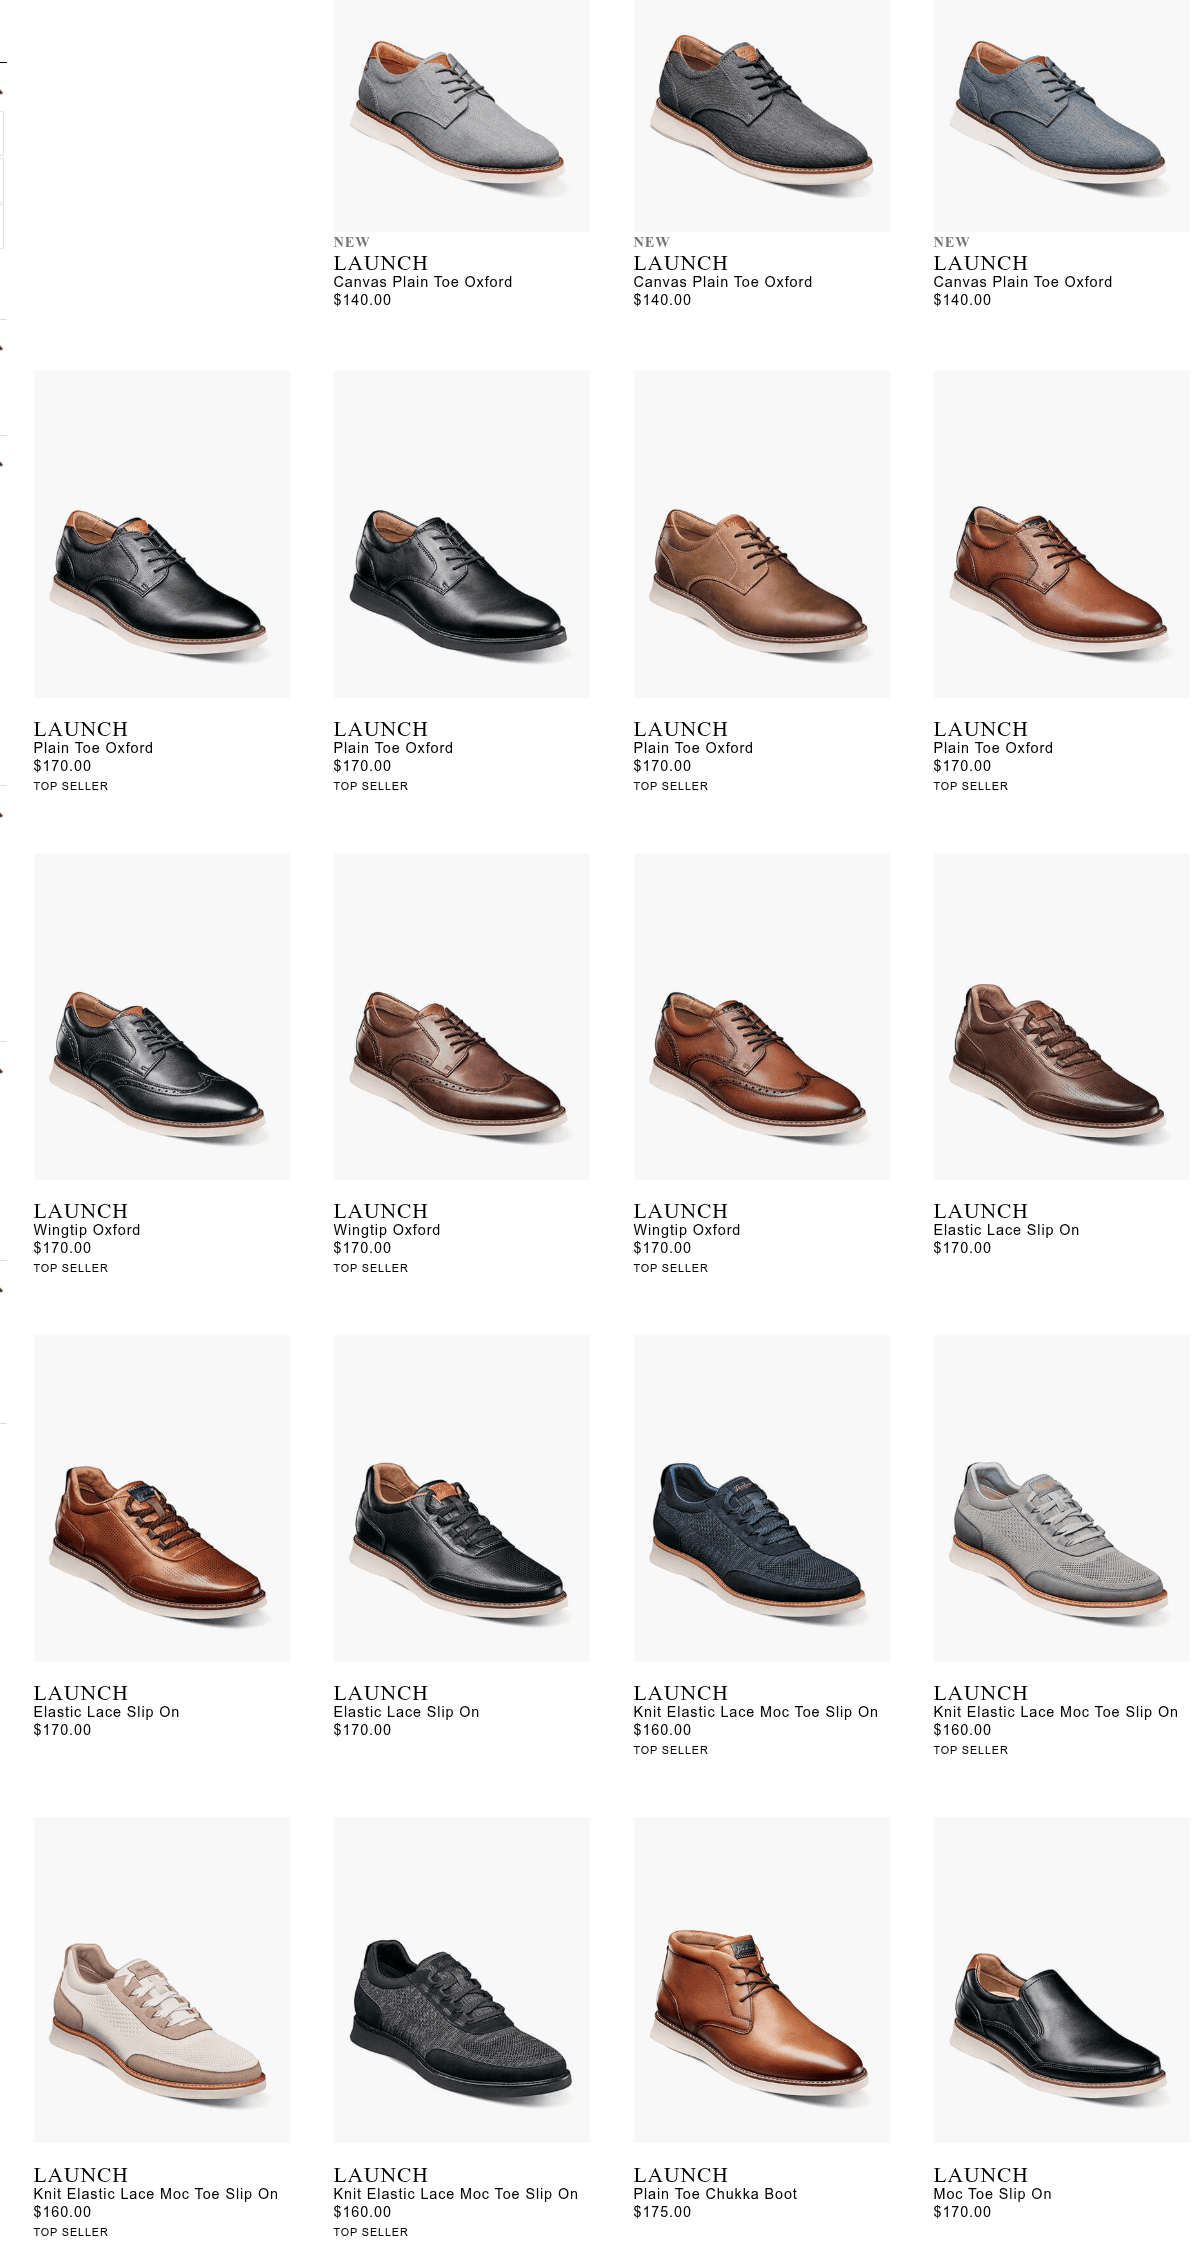Choose the black plain toe oxford with white sole
Image resolution: width=1204 pixels, height=2252 pixels.
[x=161, y=534]
